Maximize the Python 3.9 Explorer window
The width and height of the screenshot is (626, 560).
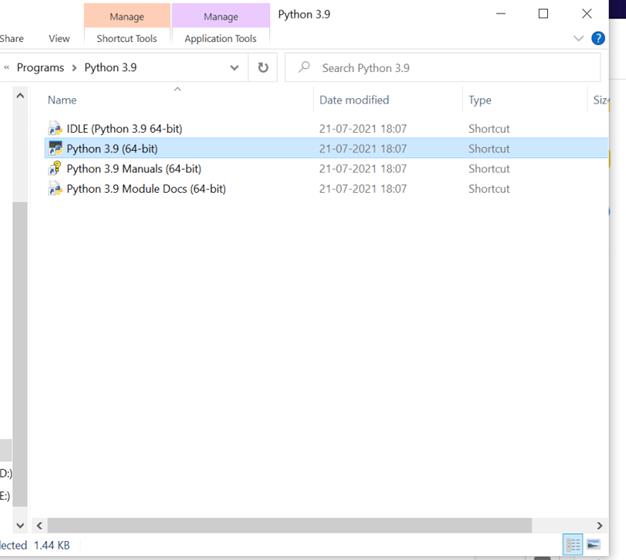543,14
